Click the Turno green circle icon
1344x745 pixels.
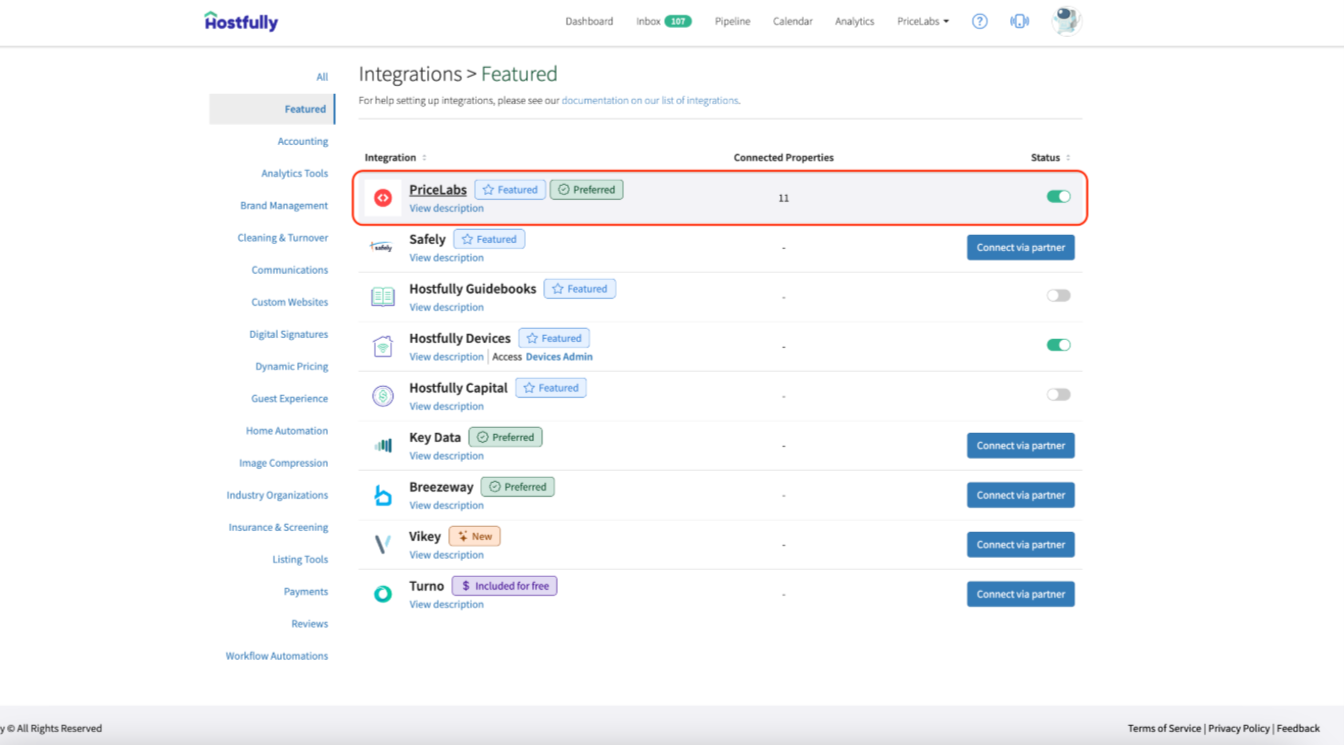click(382, 594)
